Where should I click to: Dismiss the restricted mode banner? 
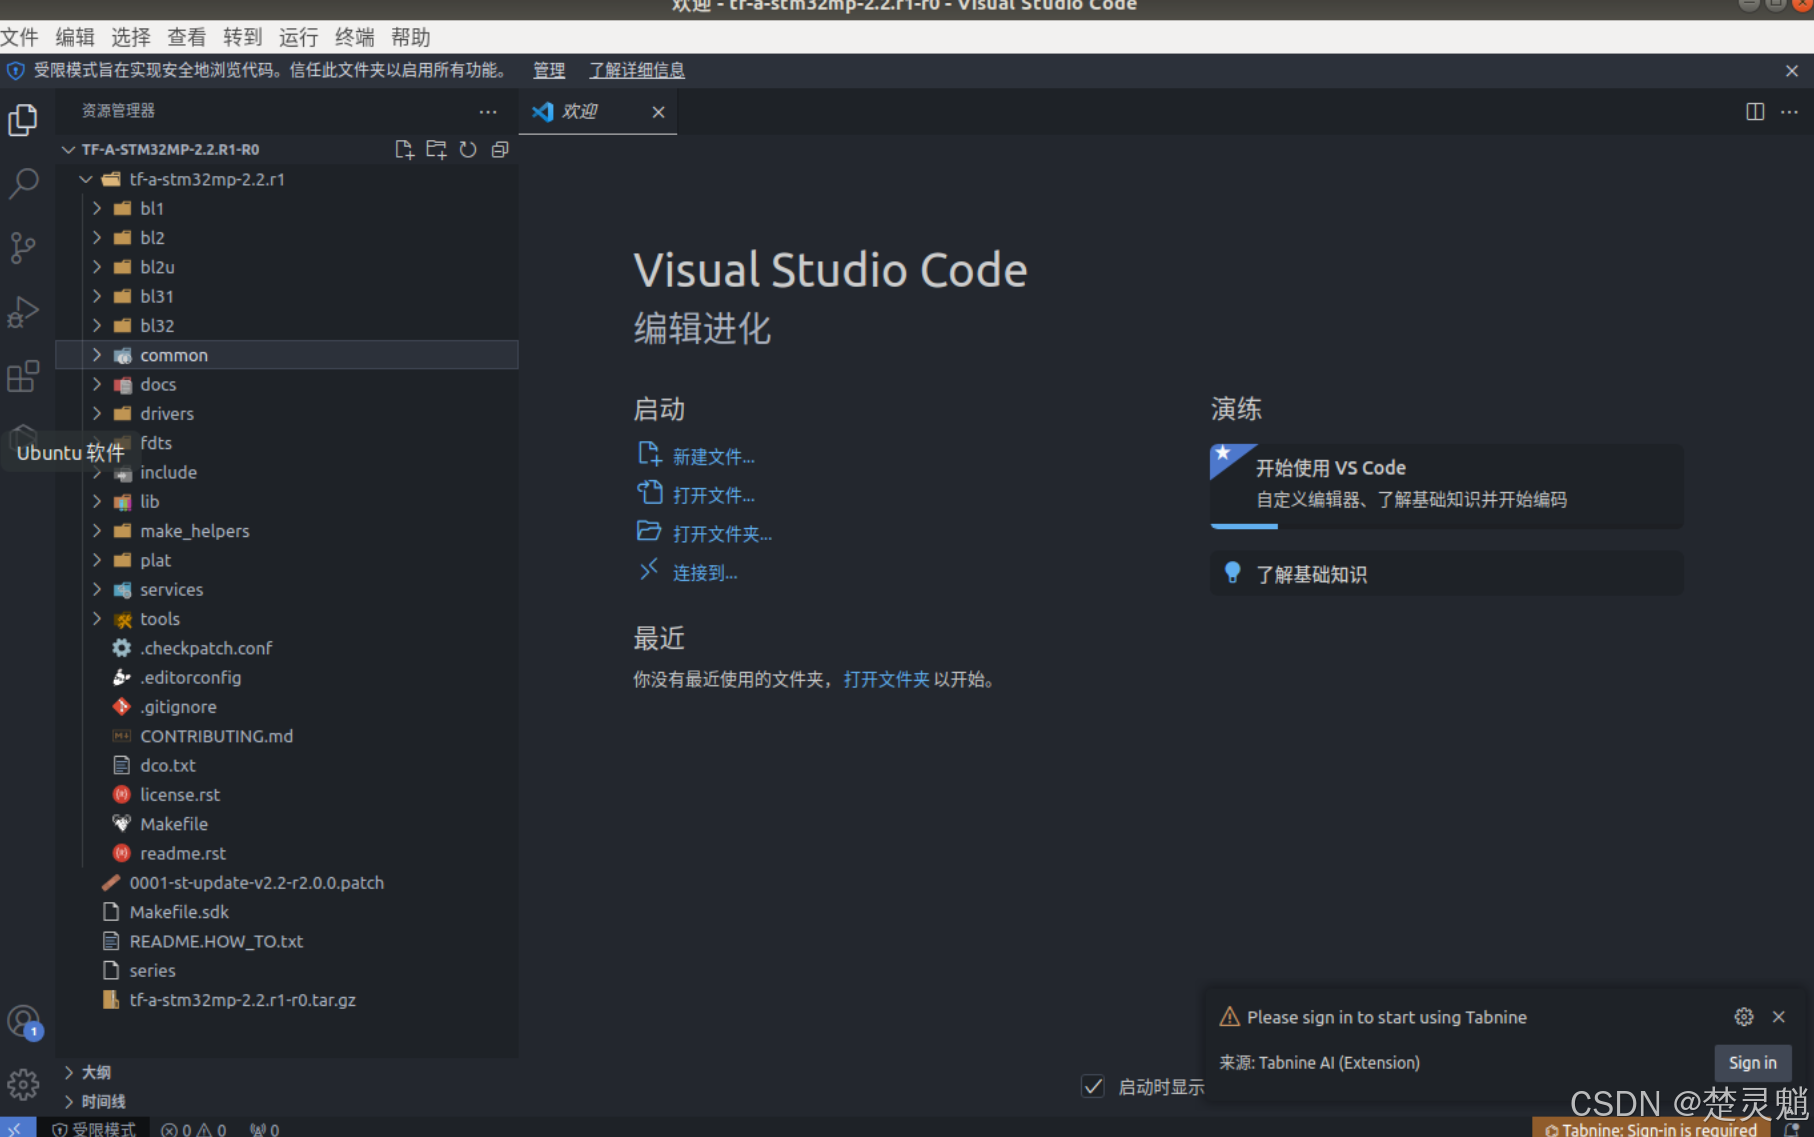[x=1792, y=71]
